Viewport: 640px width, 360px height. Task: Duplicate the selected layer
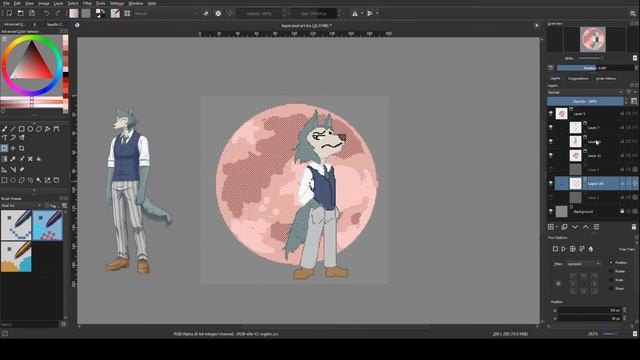564,227
